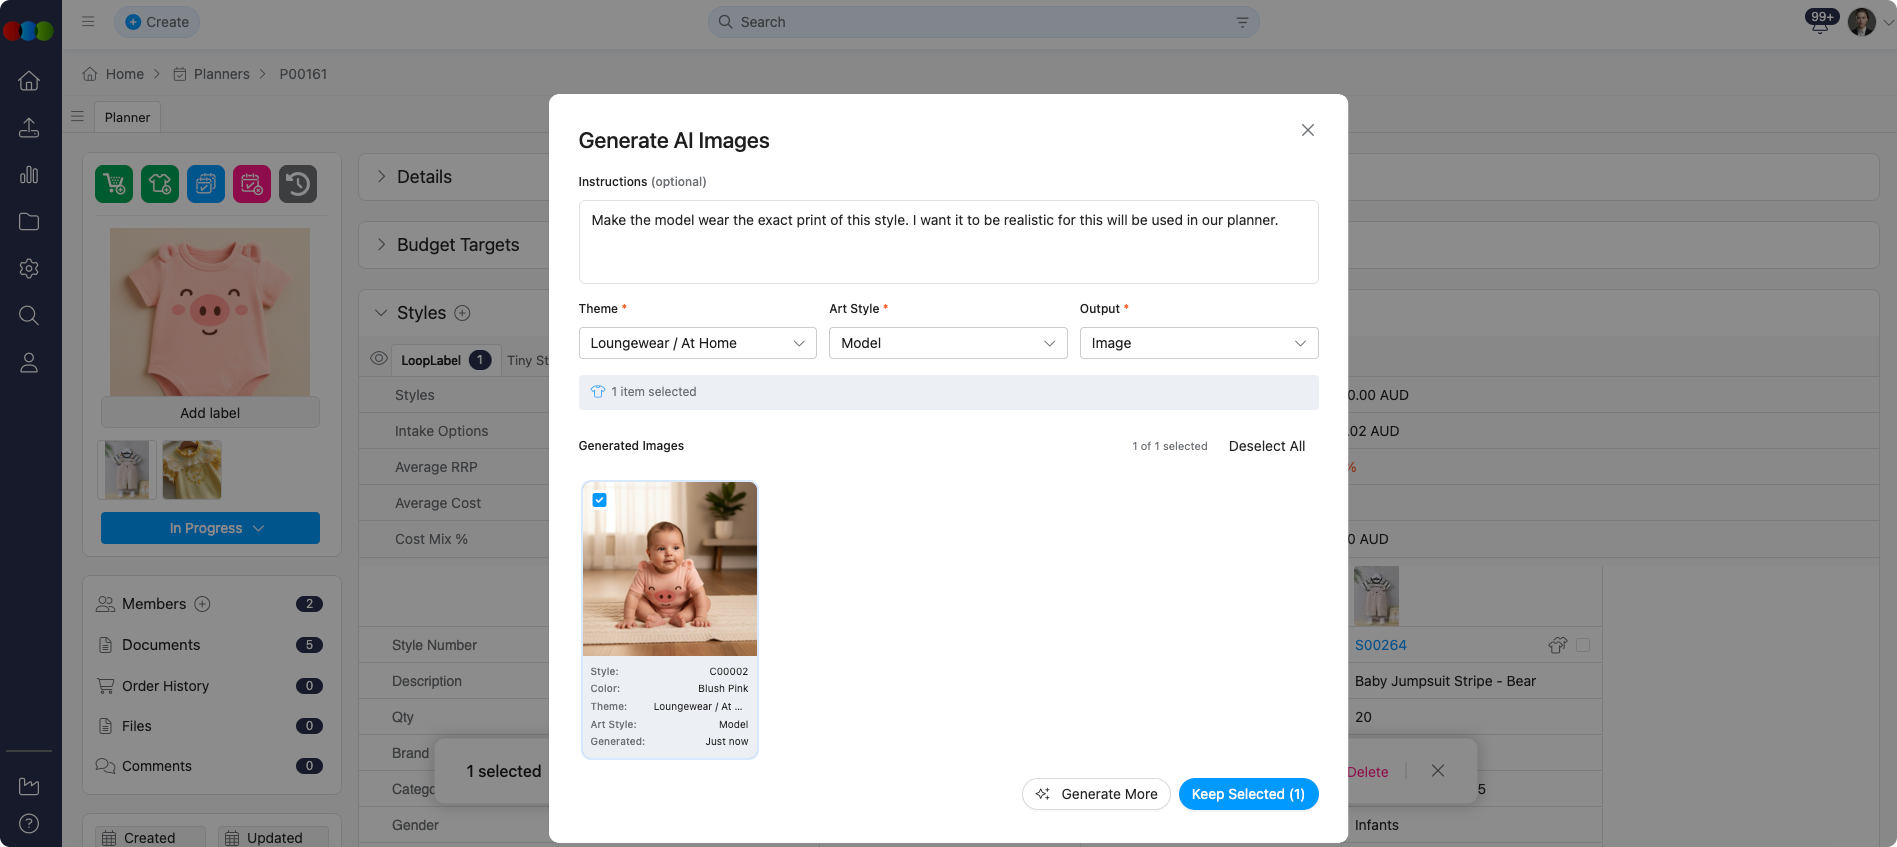This screenshot has height=847, width=1897.
Task: Open the Theme dropdown Loungewear / At Home
Action: pos(698,343)
